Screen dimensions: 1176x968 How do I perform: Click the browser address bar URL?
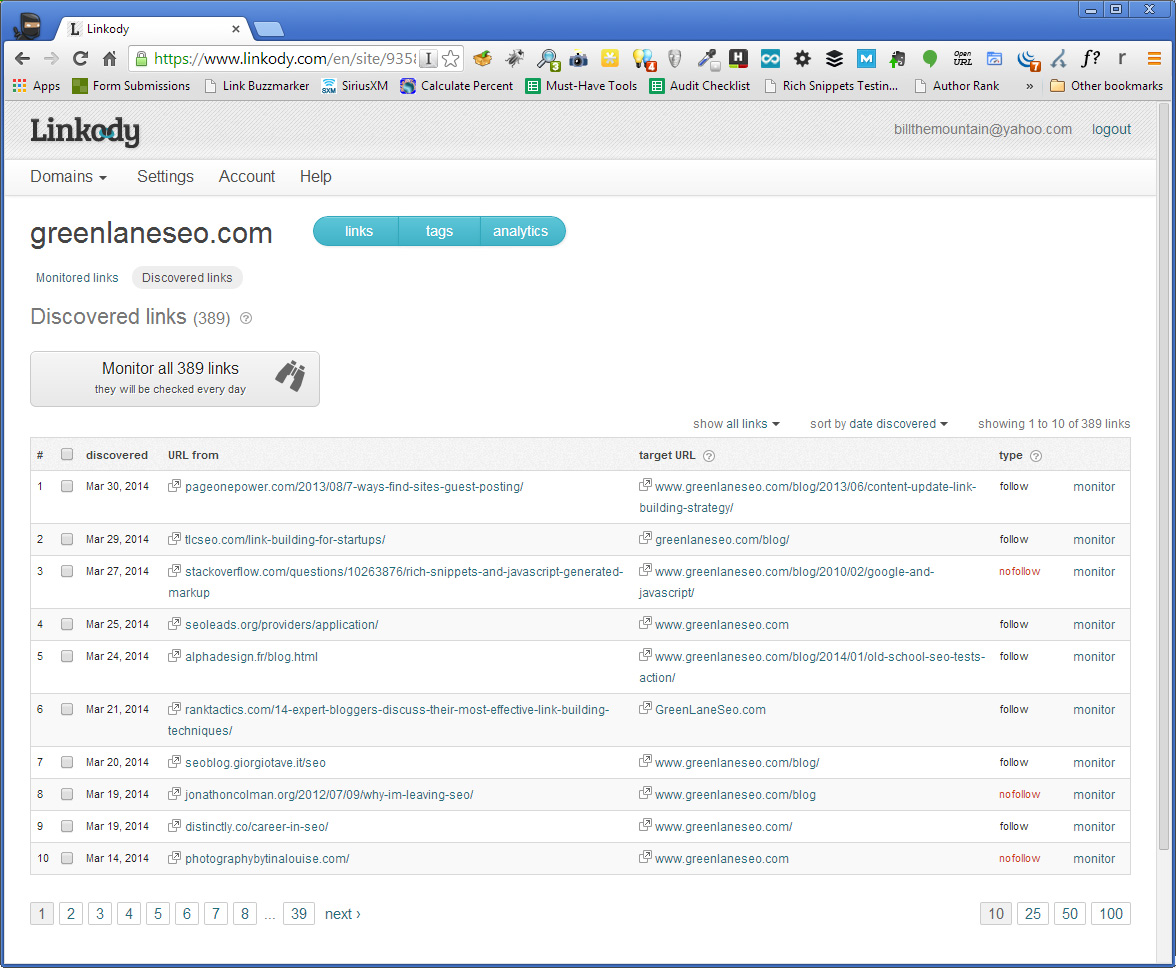(x=284, y=58)
